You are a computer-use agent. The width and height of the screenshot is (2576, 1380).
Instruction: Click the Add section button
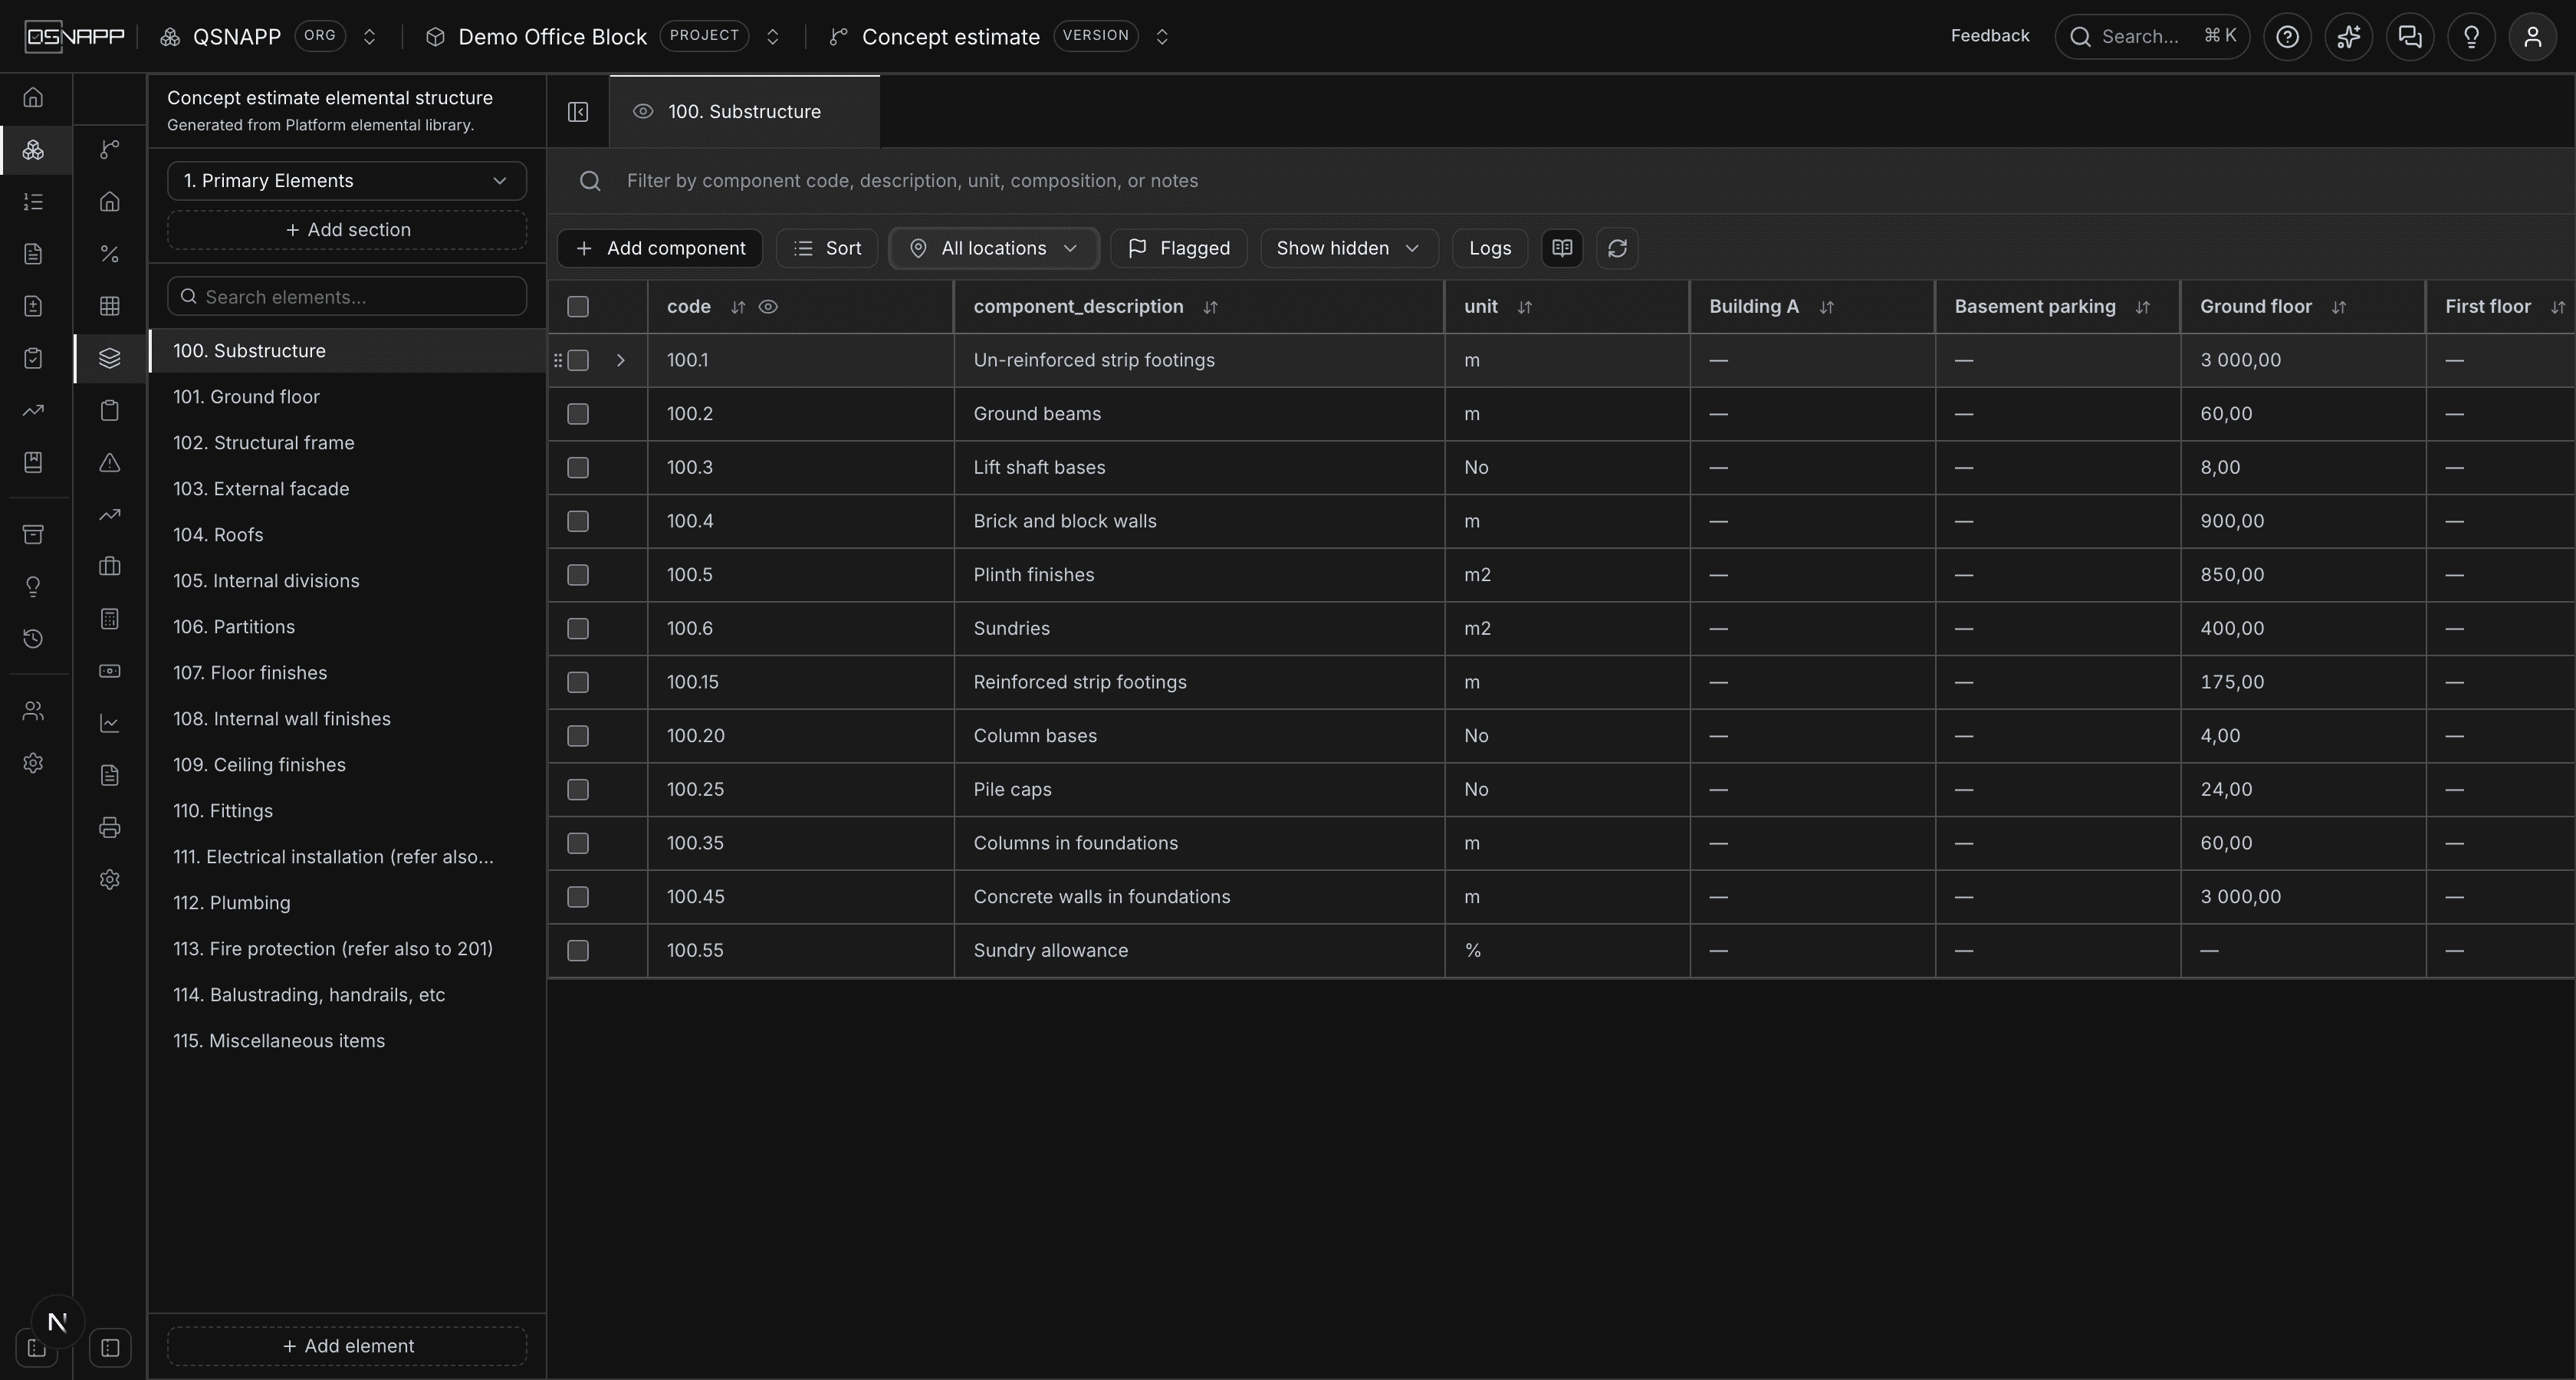[347, 230]
